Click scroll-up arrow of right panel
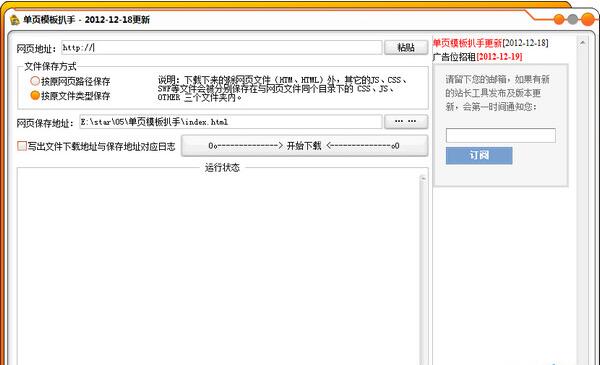 [x=582, y=43]
